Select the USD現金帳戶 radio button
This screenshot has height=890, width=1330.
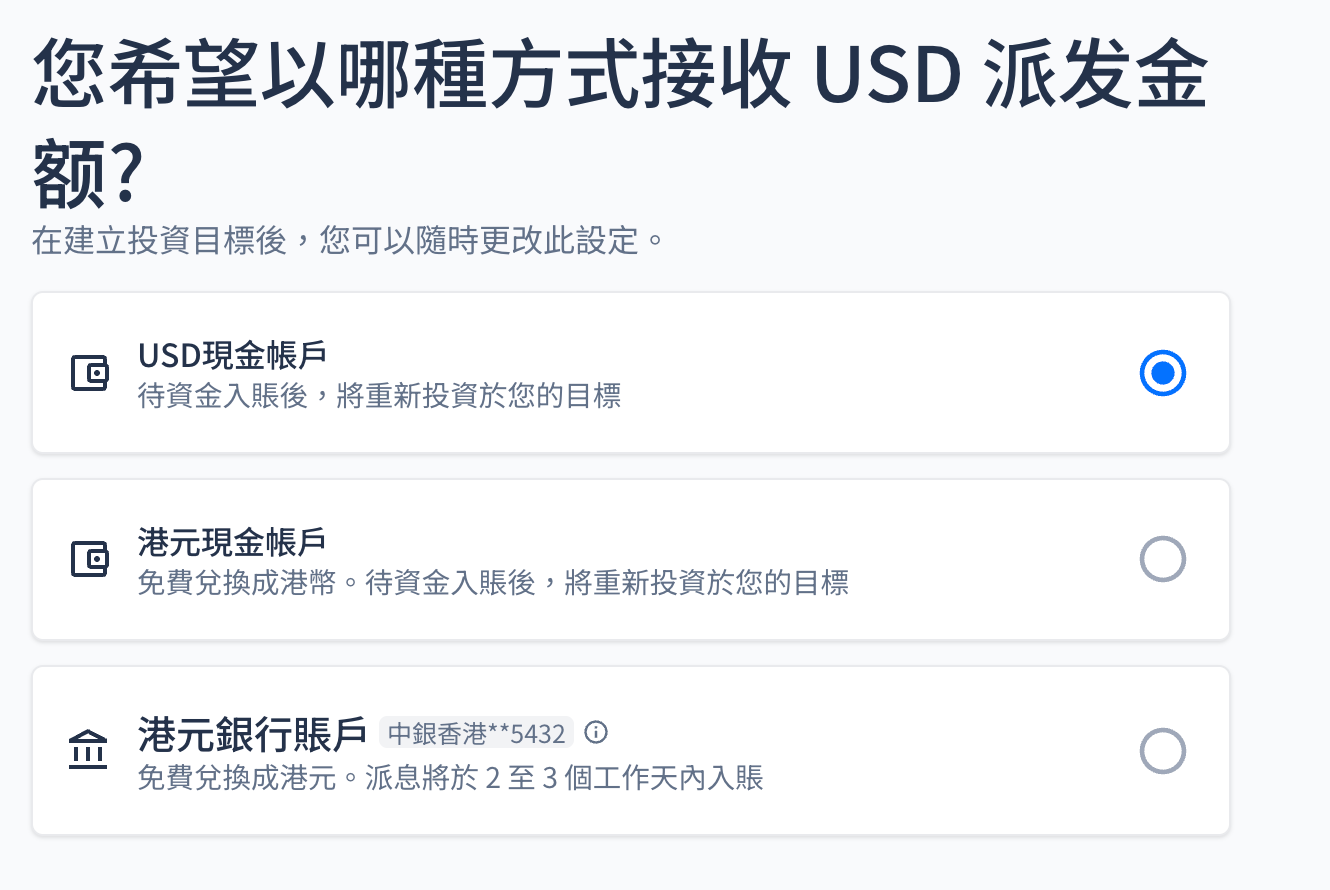1162,373
